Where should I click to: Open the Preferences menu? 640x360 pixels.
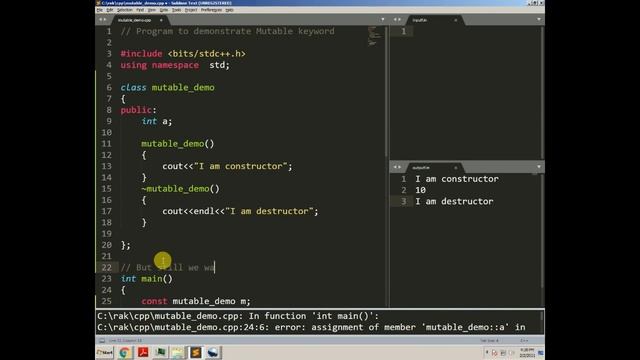tap(211, 10)
